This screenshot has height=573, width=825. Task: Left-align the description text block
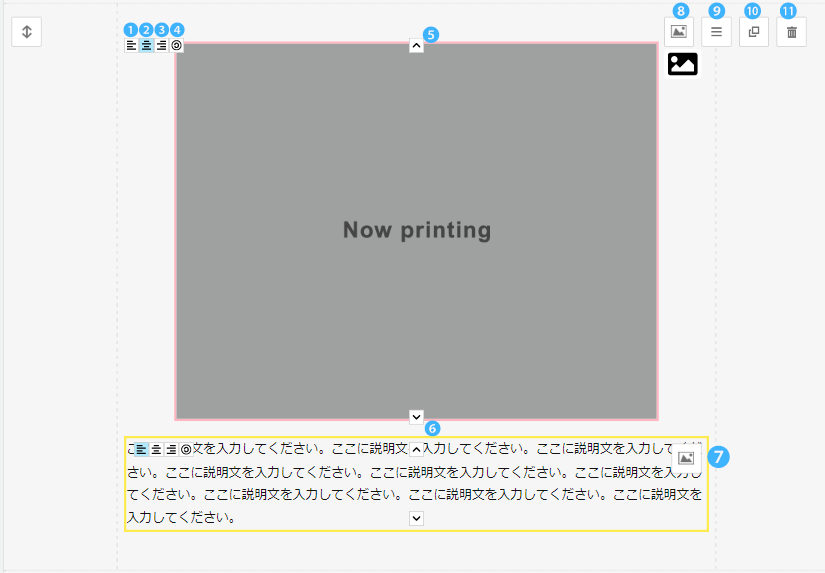[141, 450]
